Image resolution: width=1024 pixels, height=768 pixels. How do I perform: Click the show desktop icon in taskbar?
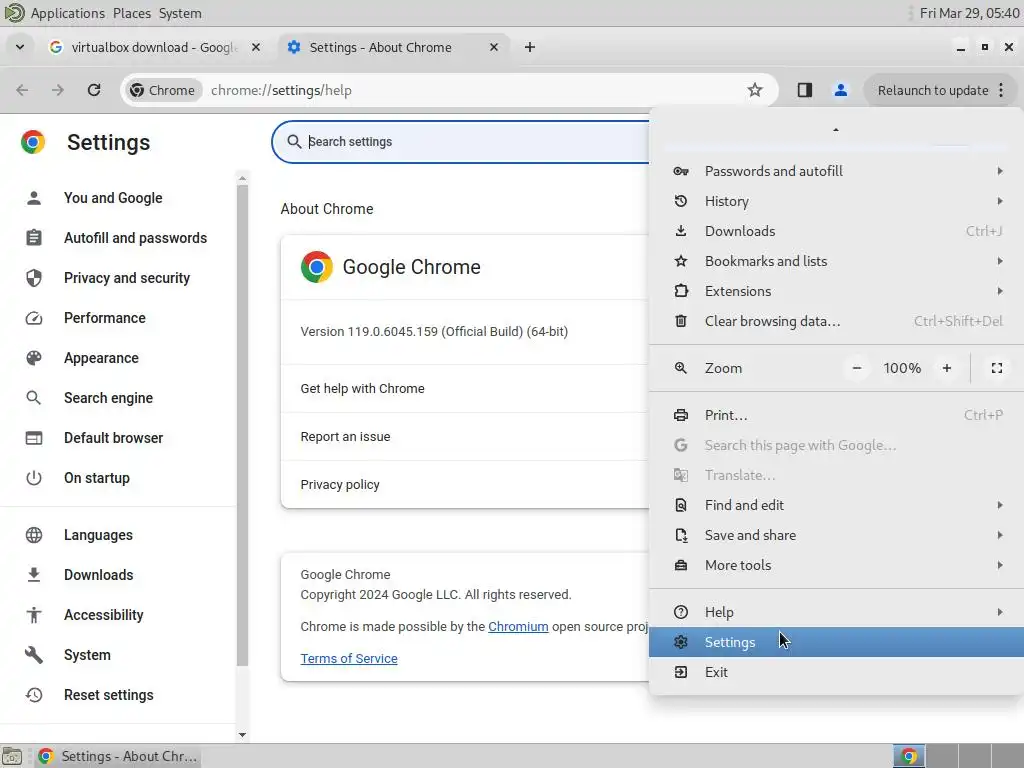coord(12,756)
